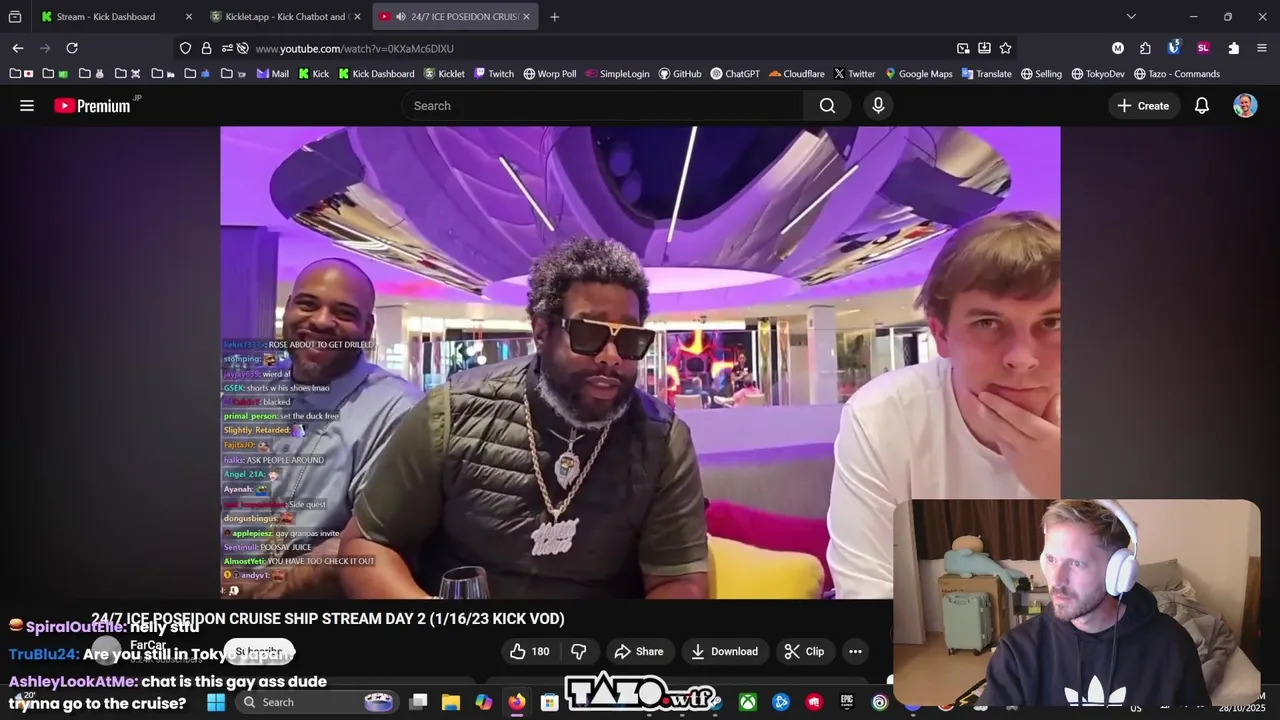The width and height of the screenshot is (1280, 720).
Task: Open the GitHub bookmark
Action: click(x=679, y=73)
